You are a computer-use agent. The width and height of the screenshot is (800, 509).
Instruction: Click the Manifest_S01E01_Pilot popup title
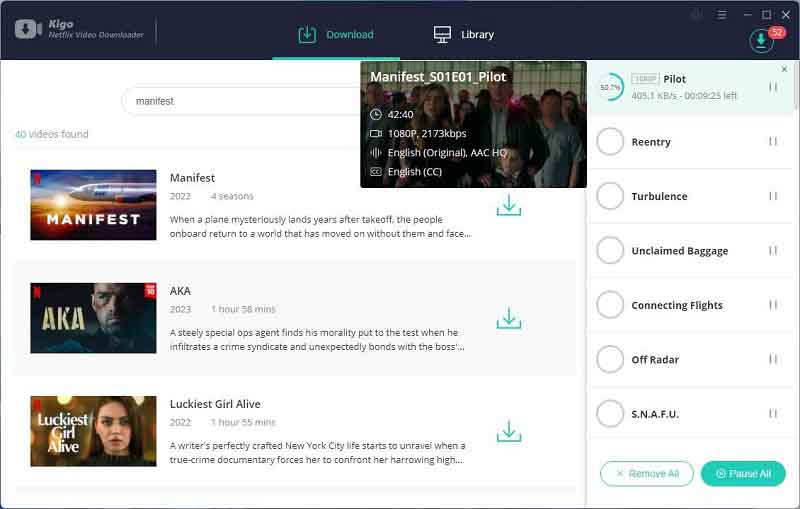(438, 77)
